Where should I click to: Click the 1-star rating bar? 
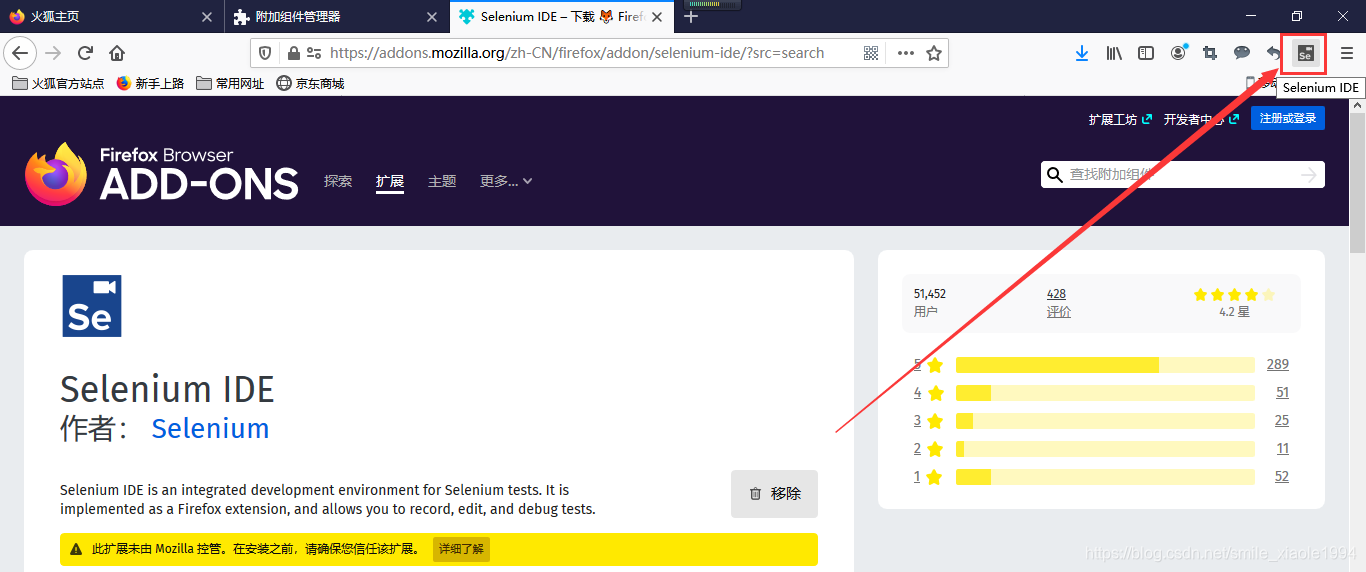(x=1105, y=477)
